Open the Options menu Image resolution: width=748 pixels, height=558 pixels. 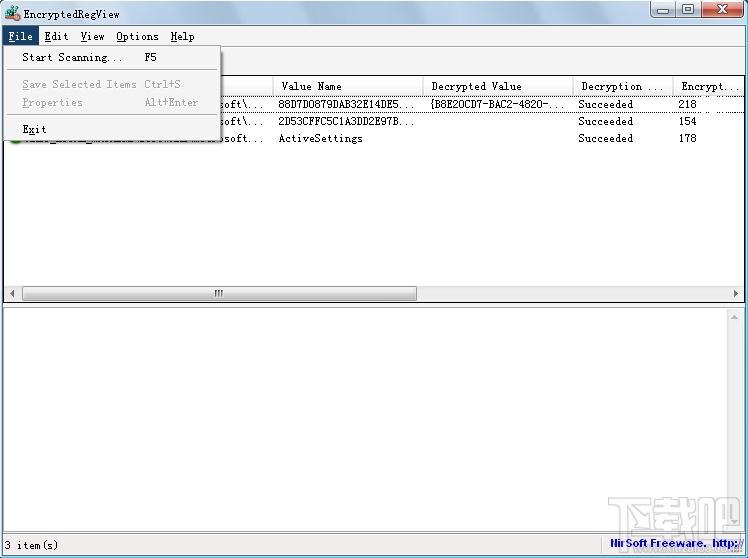(137, 36)
